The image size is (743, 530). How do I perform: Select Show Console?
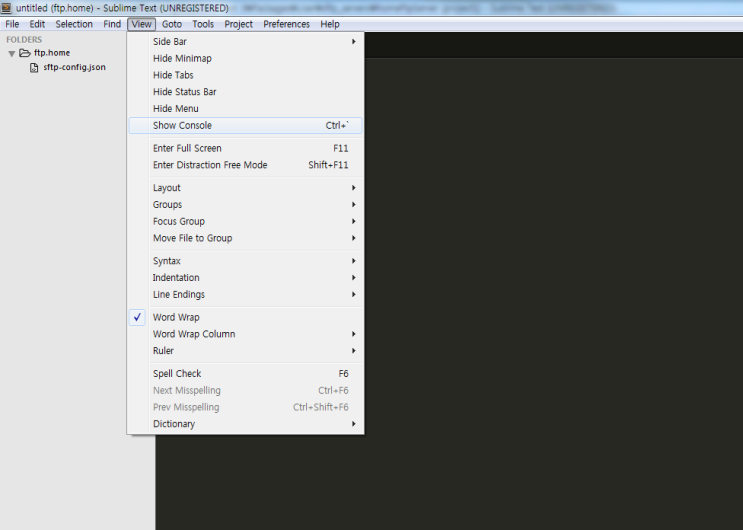[245, 126]
